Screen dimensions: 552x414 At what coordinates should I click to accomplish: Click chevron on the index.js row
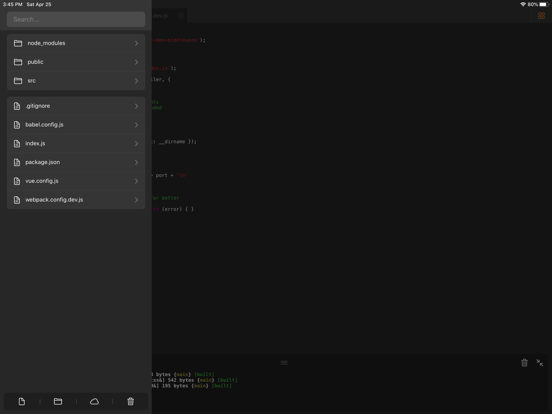click(x=136, y=143)
